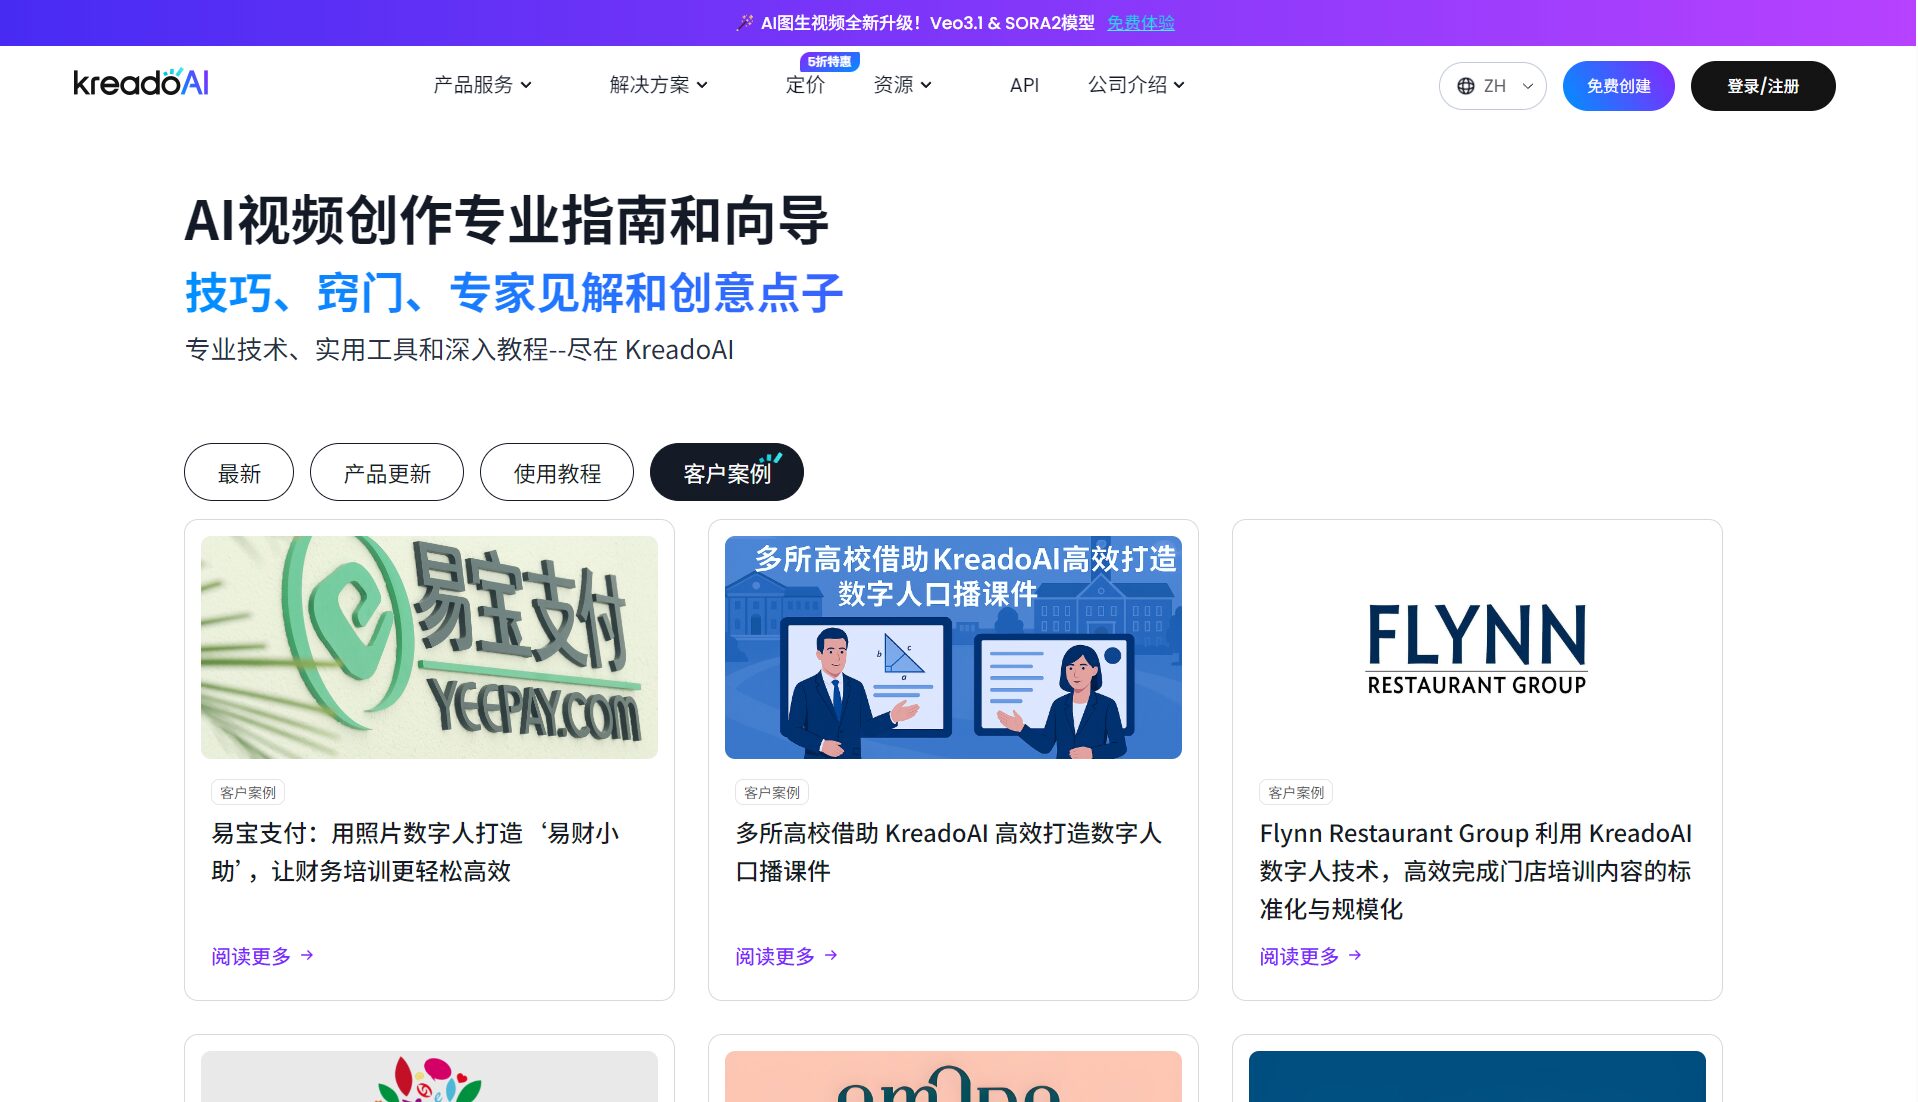Expand the 解决方案 dropdown menu
The image size is (1918, 1102).
(x=658, y=85)
